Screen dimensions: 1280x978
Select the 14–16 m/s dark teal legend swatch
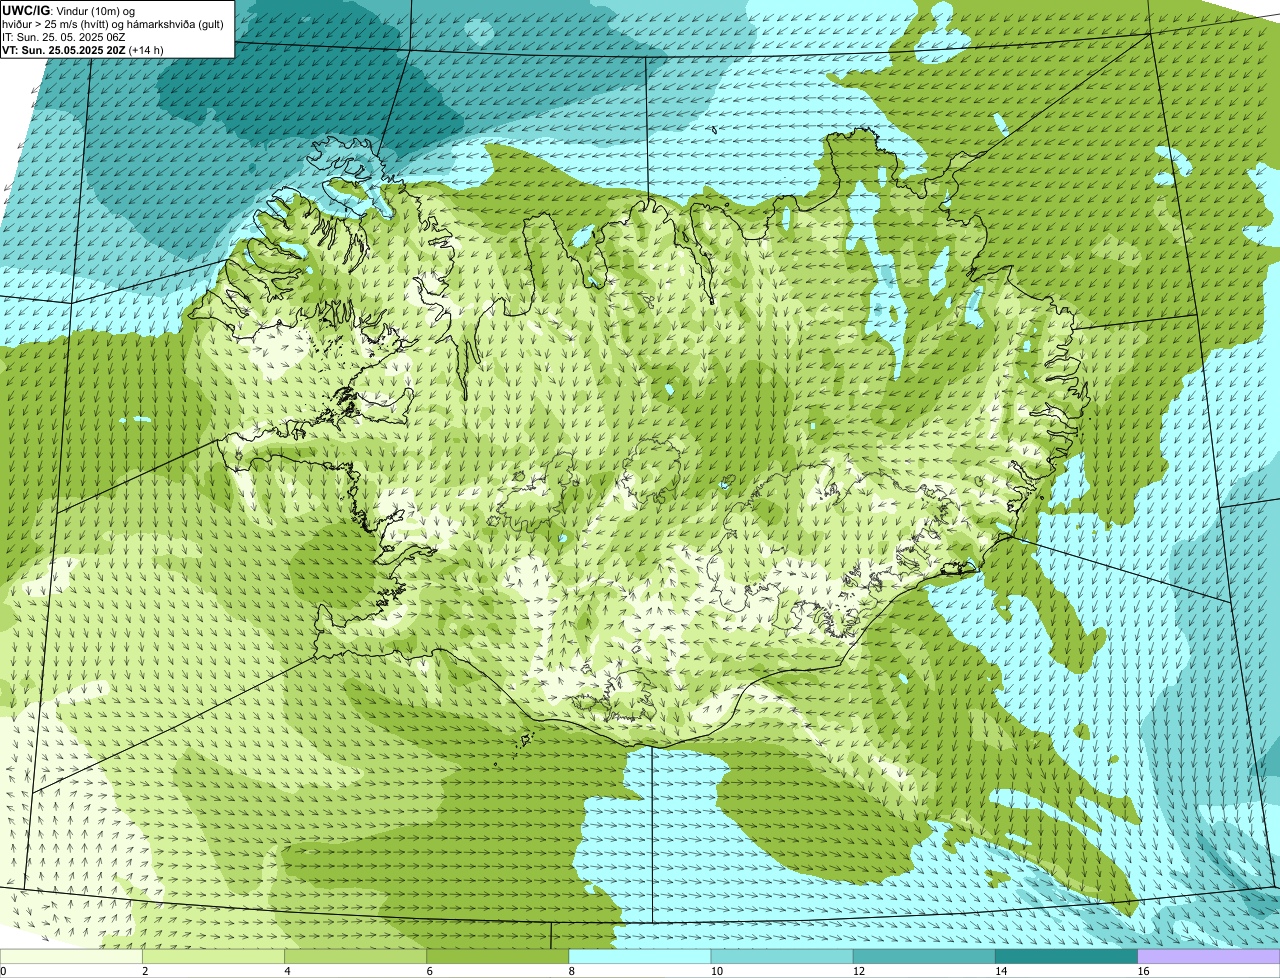1066,957
